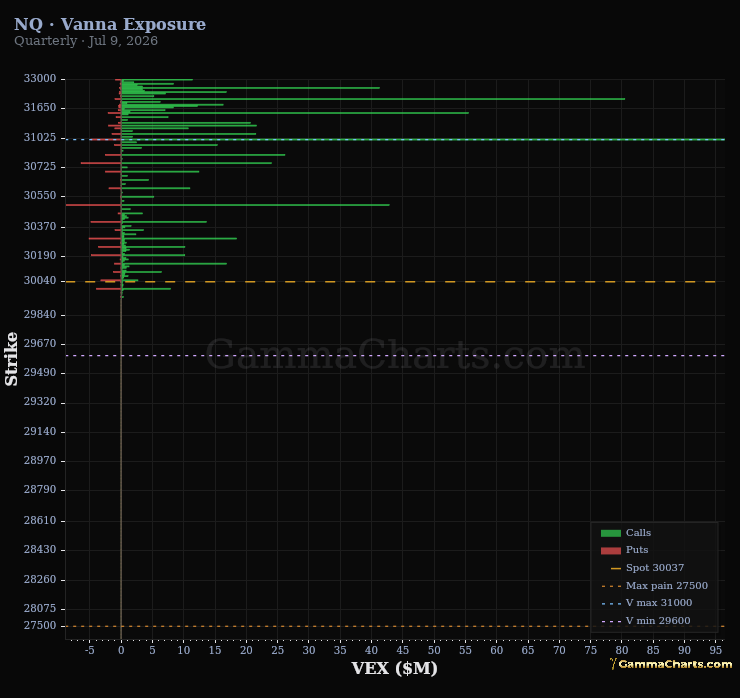The width and height of the screenshot is (740, 698).
Task: Click the green Calls legend swatch
Action: [611, 533]
